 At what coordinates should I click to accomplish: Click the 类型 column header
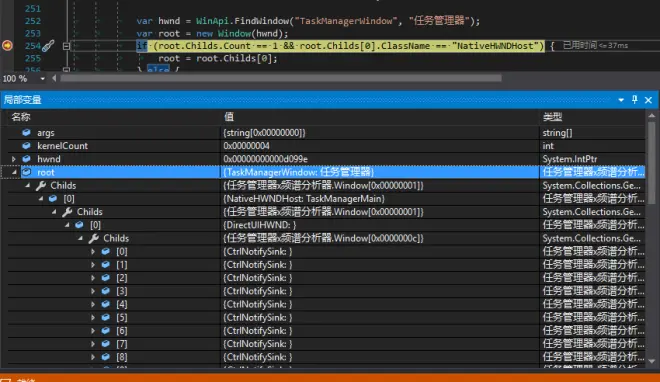552,117
